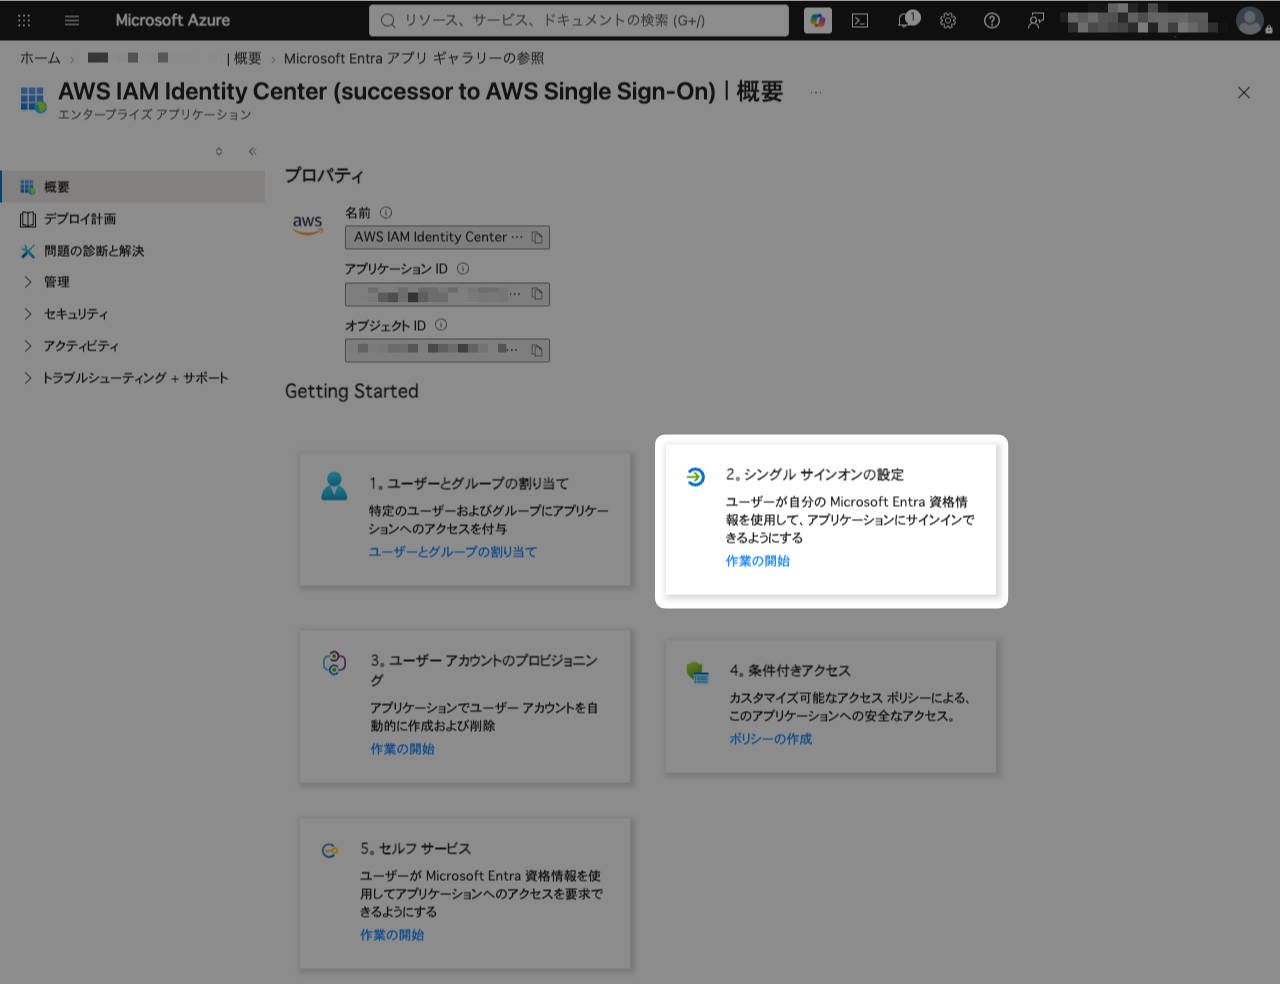Open the more options ellipsis beside title
This screenshot has width=1280, height=984.
point(816,93)
